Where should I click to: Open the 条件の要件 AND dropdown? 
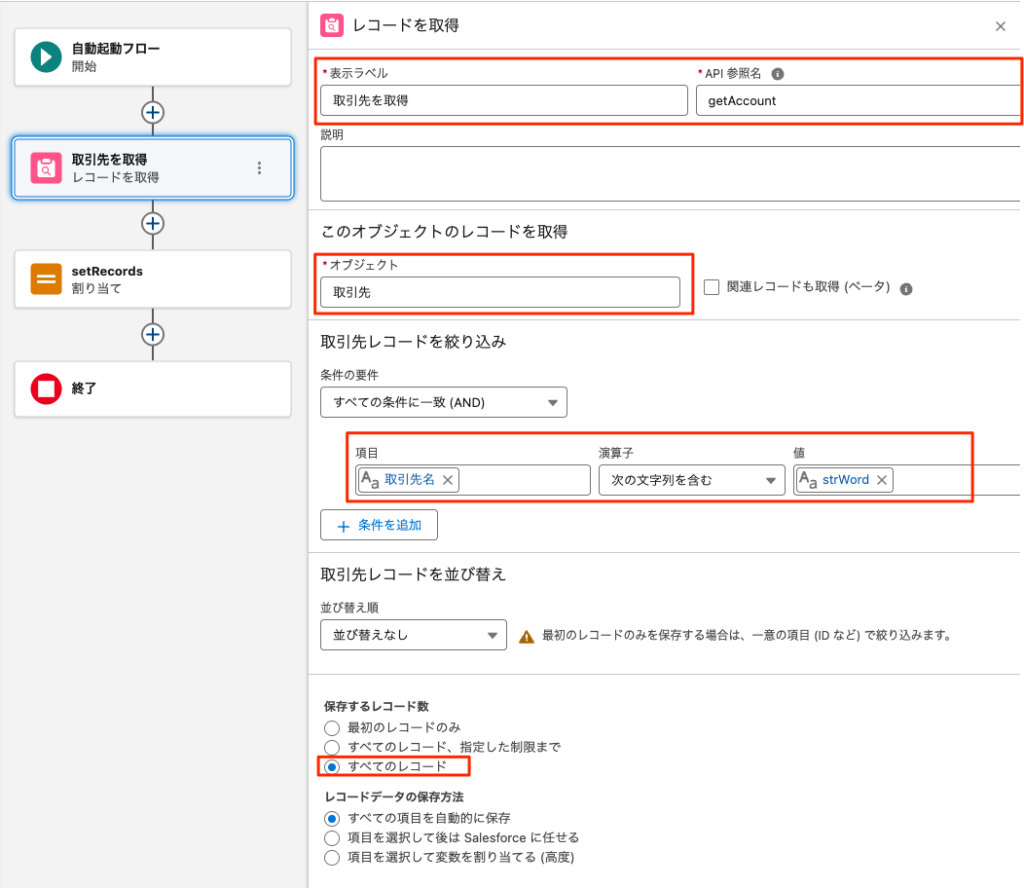443,402
